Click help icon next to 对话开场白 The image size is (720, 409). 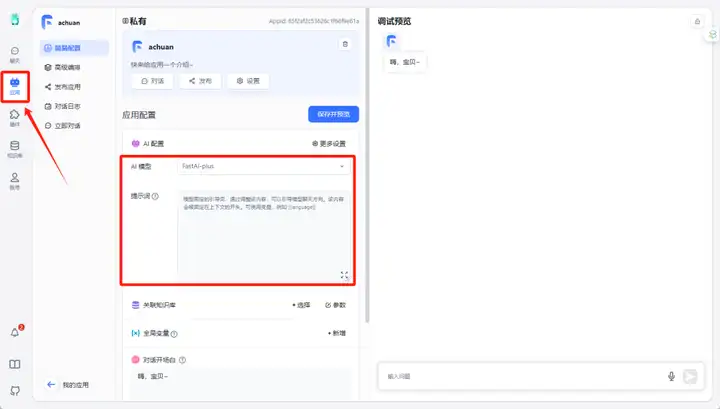click(x=182, y=360)
